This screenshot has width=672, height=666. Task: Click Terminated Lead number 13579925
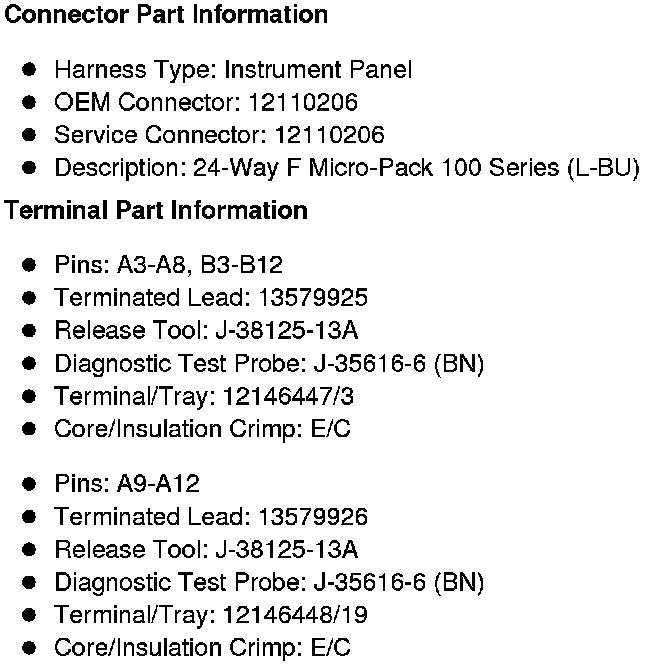tap(312, 297)
